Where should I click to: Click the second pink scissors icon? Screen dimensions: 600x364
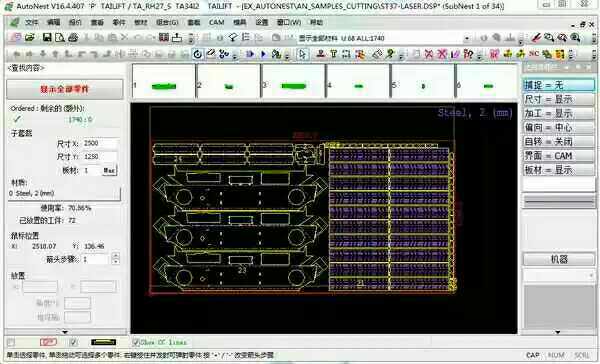442,54
